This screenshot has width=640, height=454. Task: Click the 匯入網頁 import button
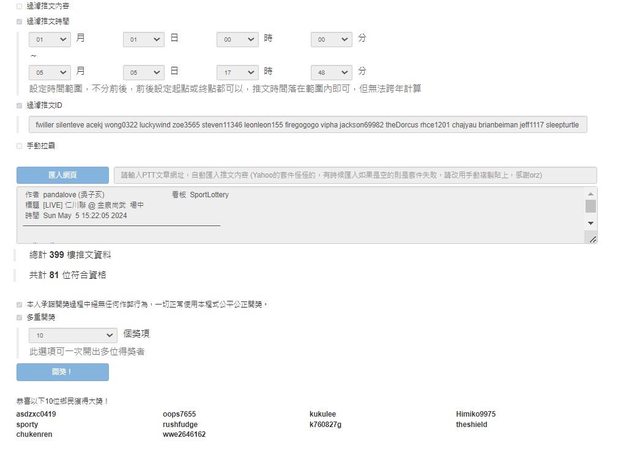point(62,174)
